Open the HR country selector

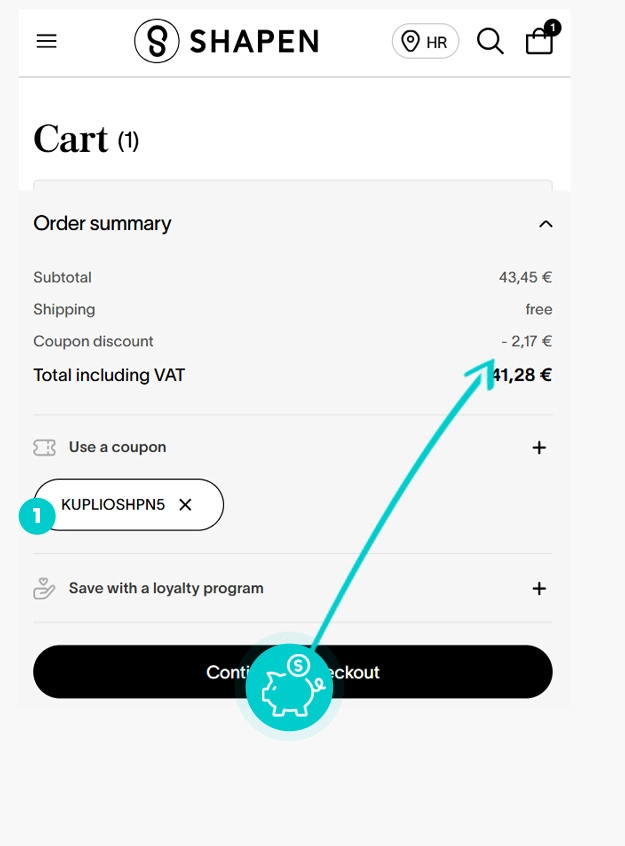(425, 42)
